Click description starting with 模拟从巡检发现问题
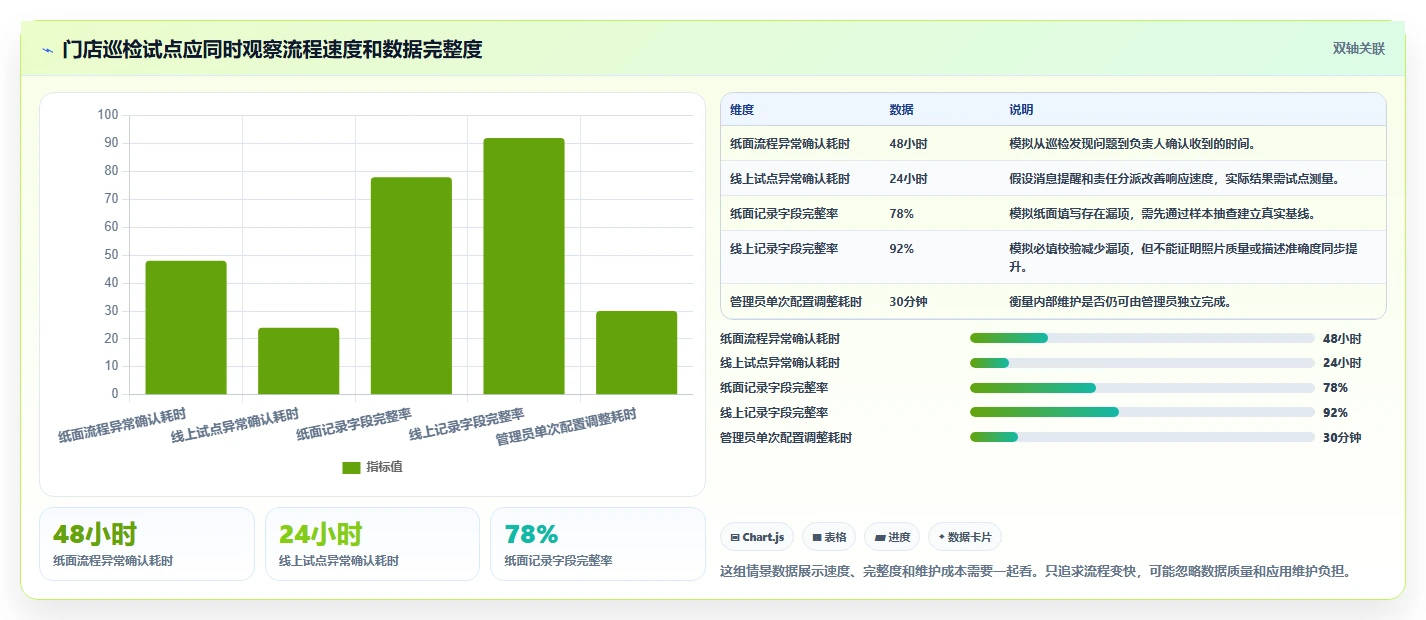 point(1133,144)
